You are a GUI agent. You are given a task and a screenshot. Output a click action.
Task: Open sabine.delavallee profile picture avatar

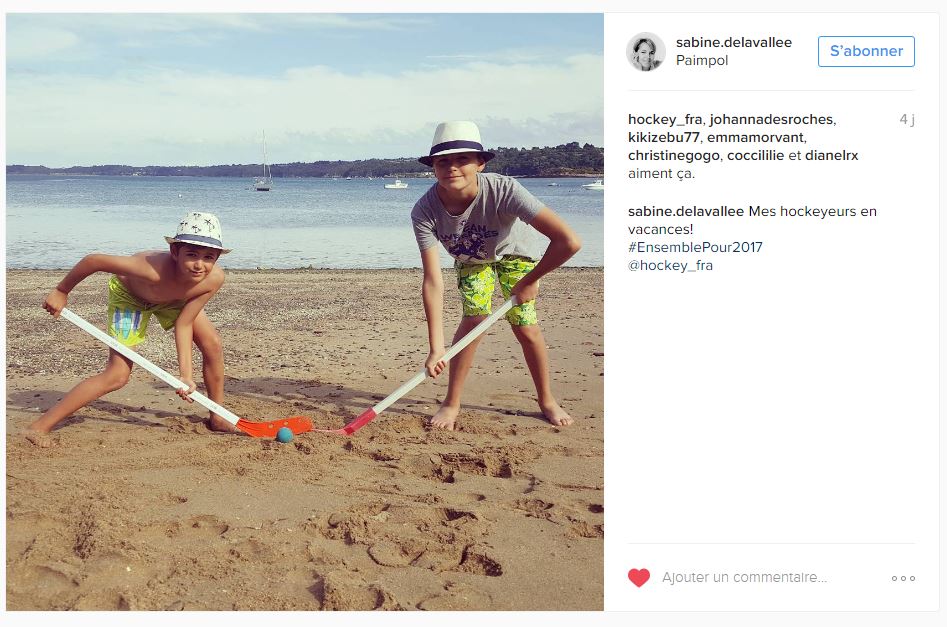coord(646,52)
